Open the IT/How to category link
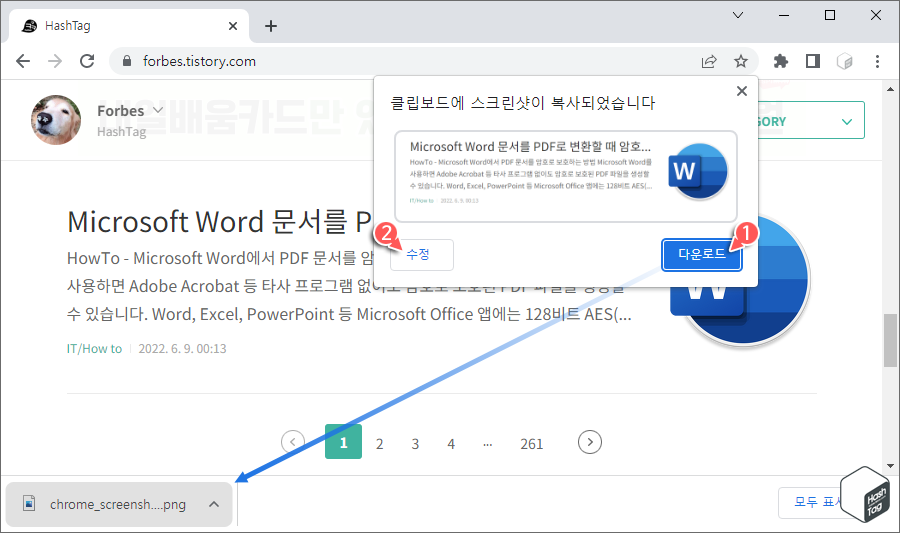This screenshot has width=900, height=533. click(x=94, y=348)
